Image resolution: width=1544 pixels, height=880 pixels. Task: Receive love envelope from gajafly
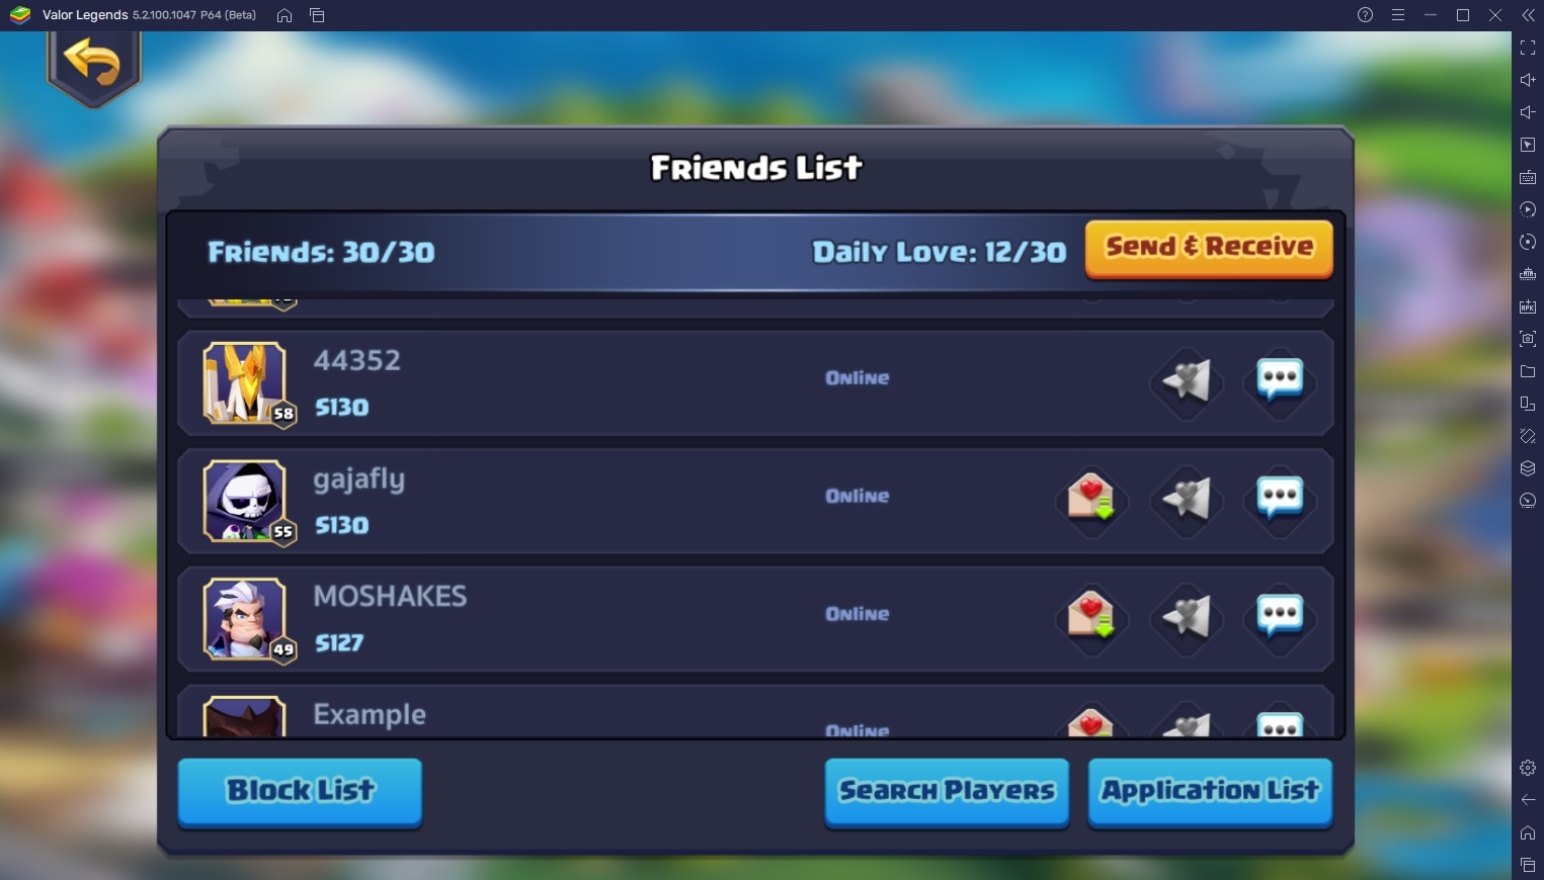1091,497
